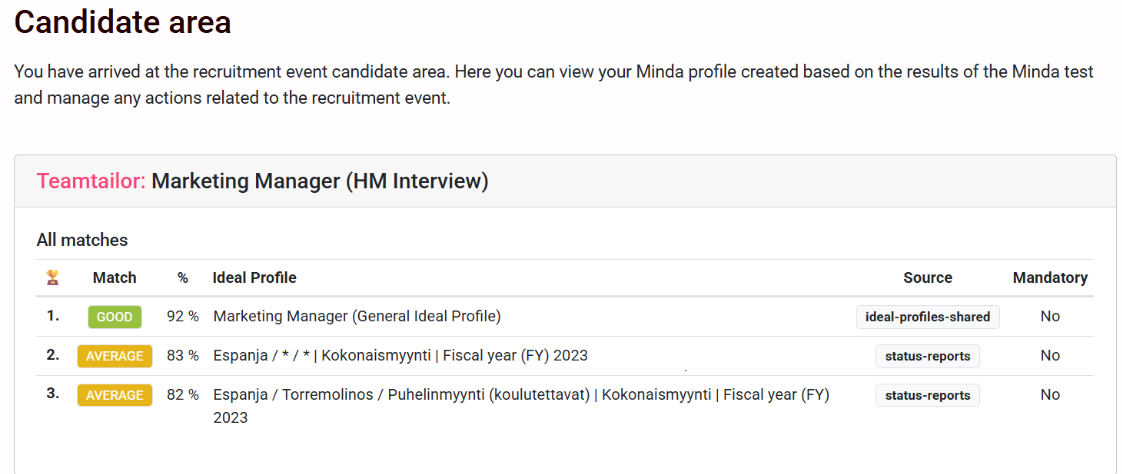Click the trophy rank icon header
Image resolution: width=1122 pixels, height=474 pixels.
click(53, 277)
